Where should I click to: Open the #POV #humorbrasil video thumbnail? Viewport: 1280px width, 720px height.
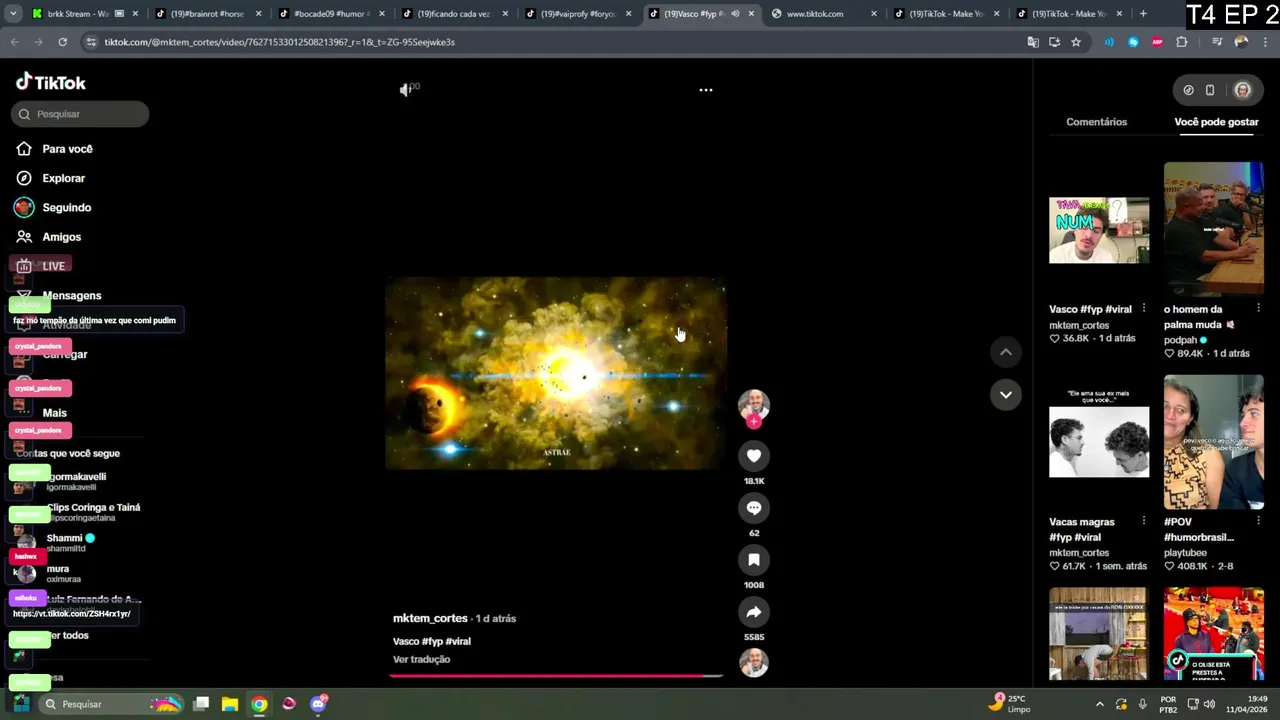tap(1213, 442)
